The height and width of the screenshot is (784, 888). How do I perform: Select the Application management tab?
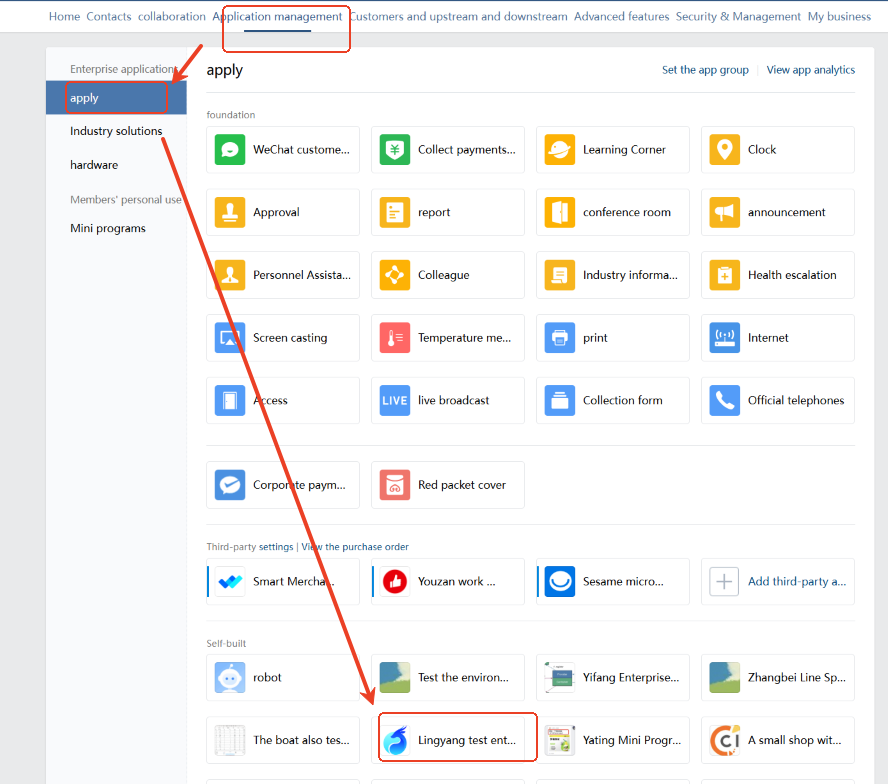(277, 16)
